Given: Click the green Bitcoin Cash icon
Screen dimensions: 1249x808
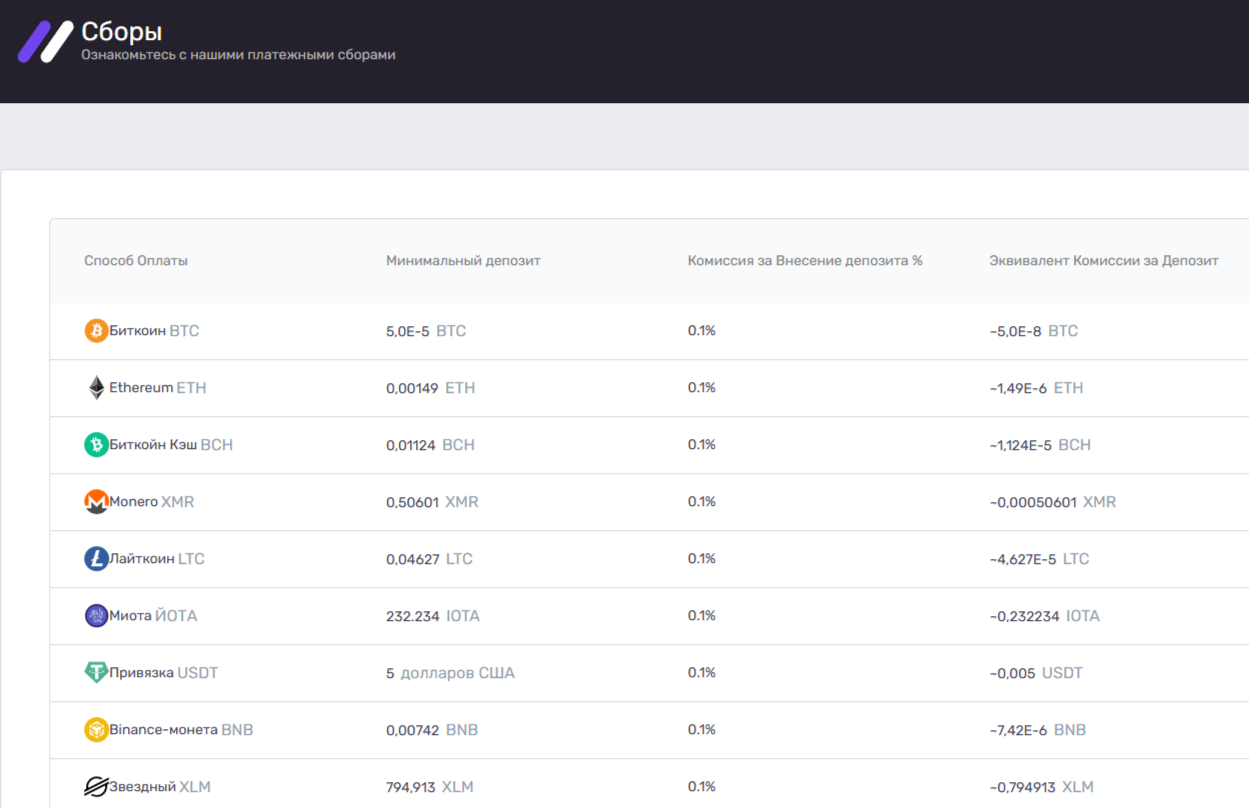Looking at the screenshot, I should point(96,445).
